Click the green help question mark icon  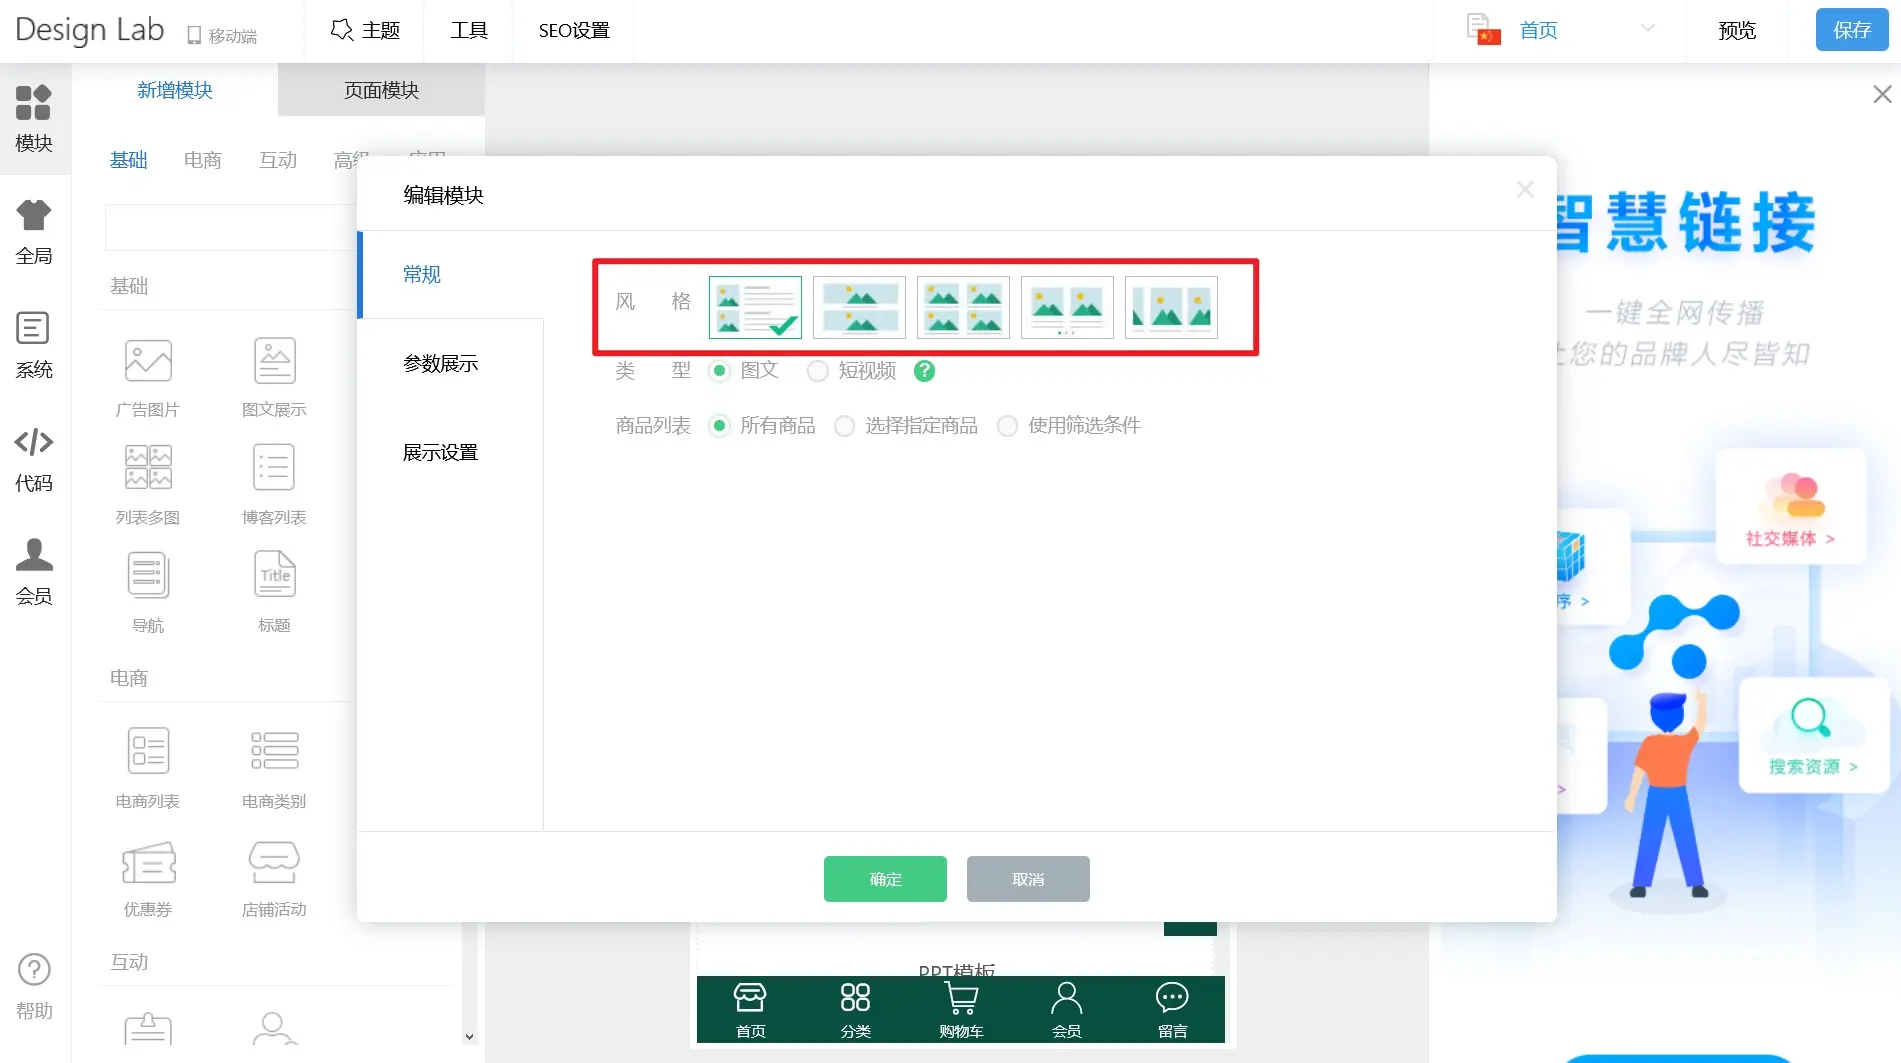pyautogui.click(x=925, y=371)
